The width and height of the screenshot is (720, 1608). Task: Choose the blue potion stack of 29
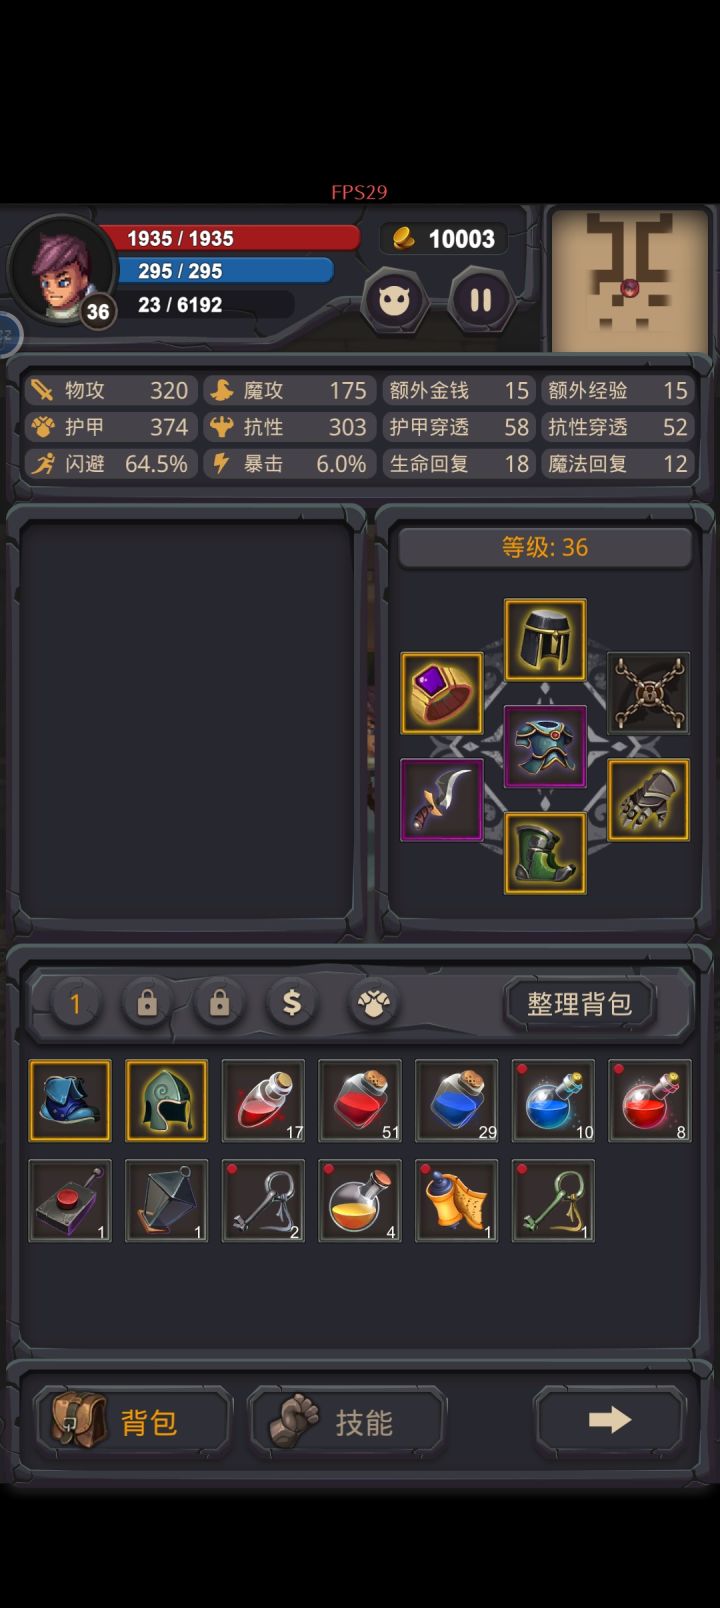pyautogui.click(x=456, y=1100)
